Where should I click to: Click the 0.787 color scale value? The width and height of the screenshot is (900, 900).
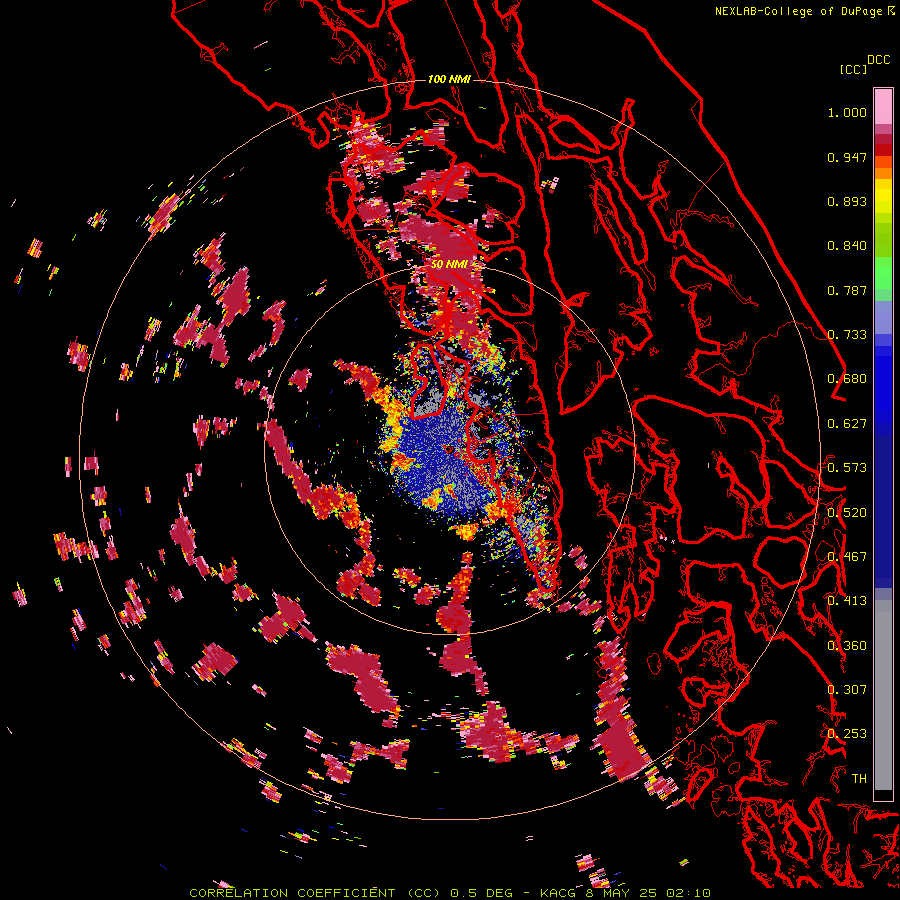tap(847, 290)
